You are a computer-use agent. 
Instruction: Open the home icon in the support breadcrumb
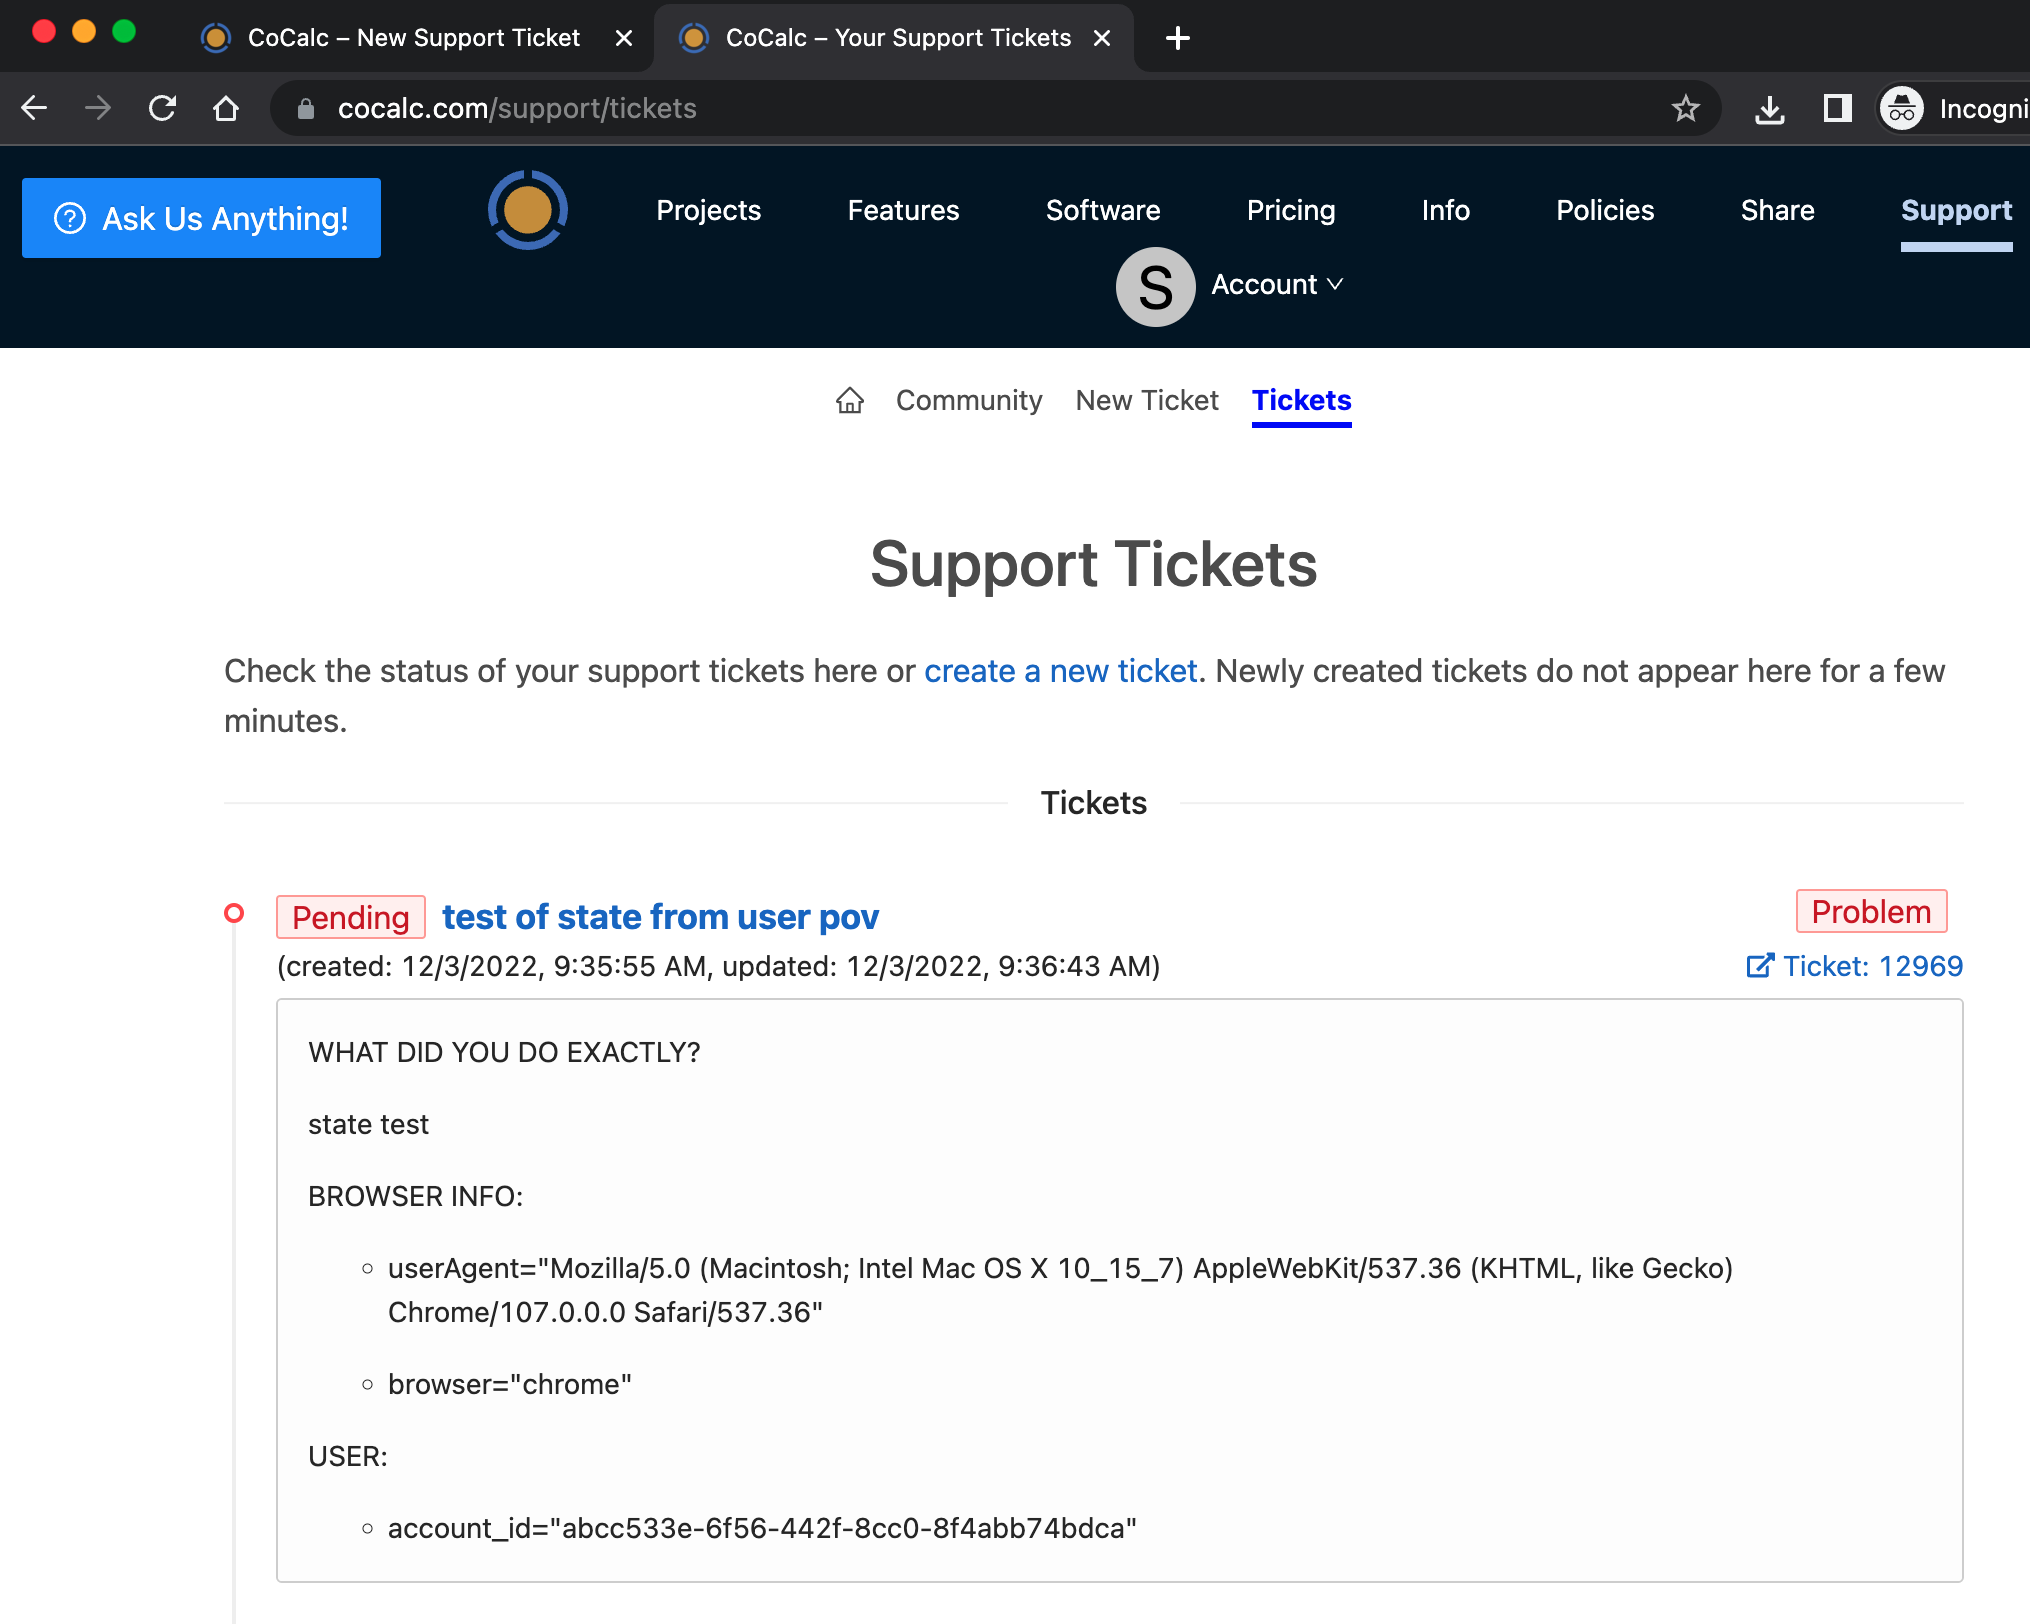pyautogui.click(x=850, y=400)
